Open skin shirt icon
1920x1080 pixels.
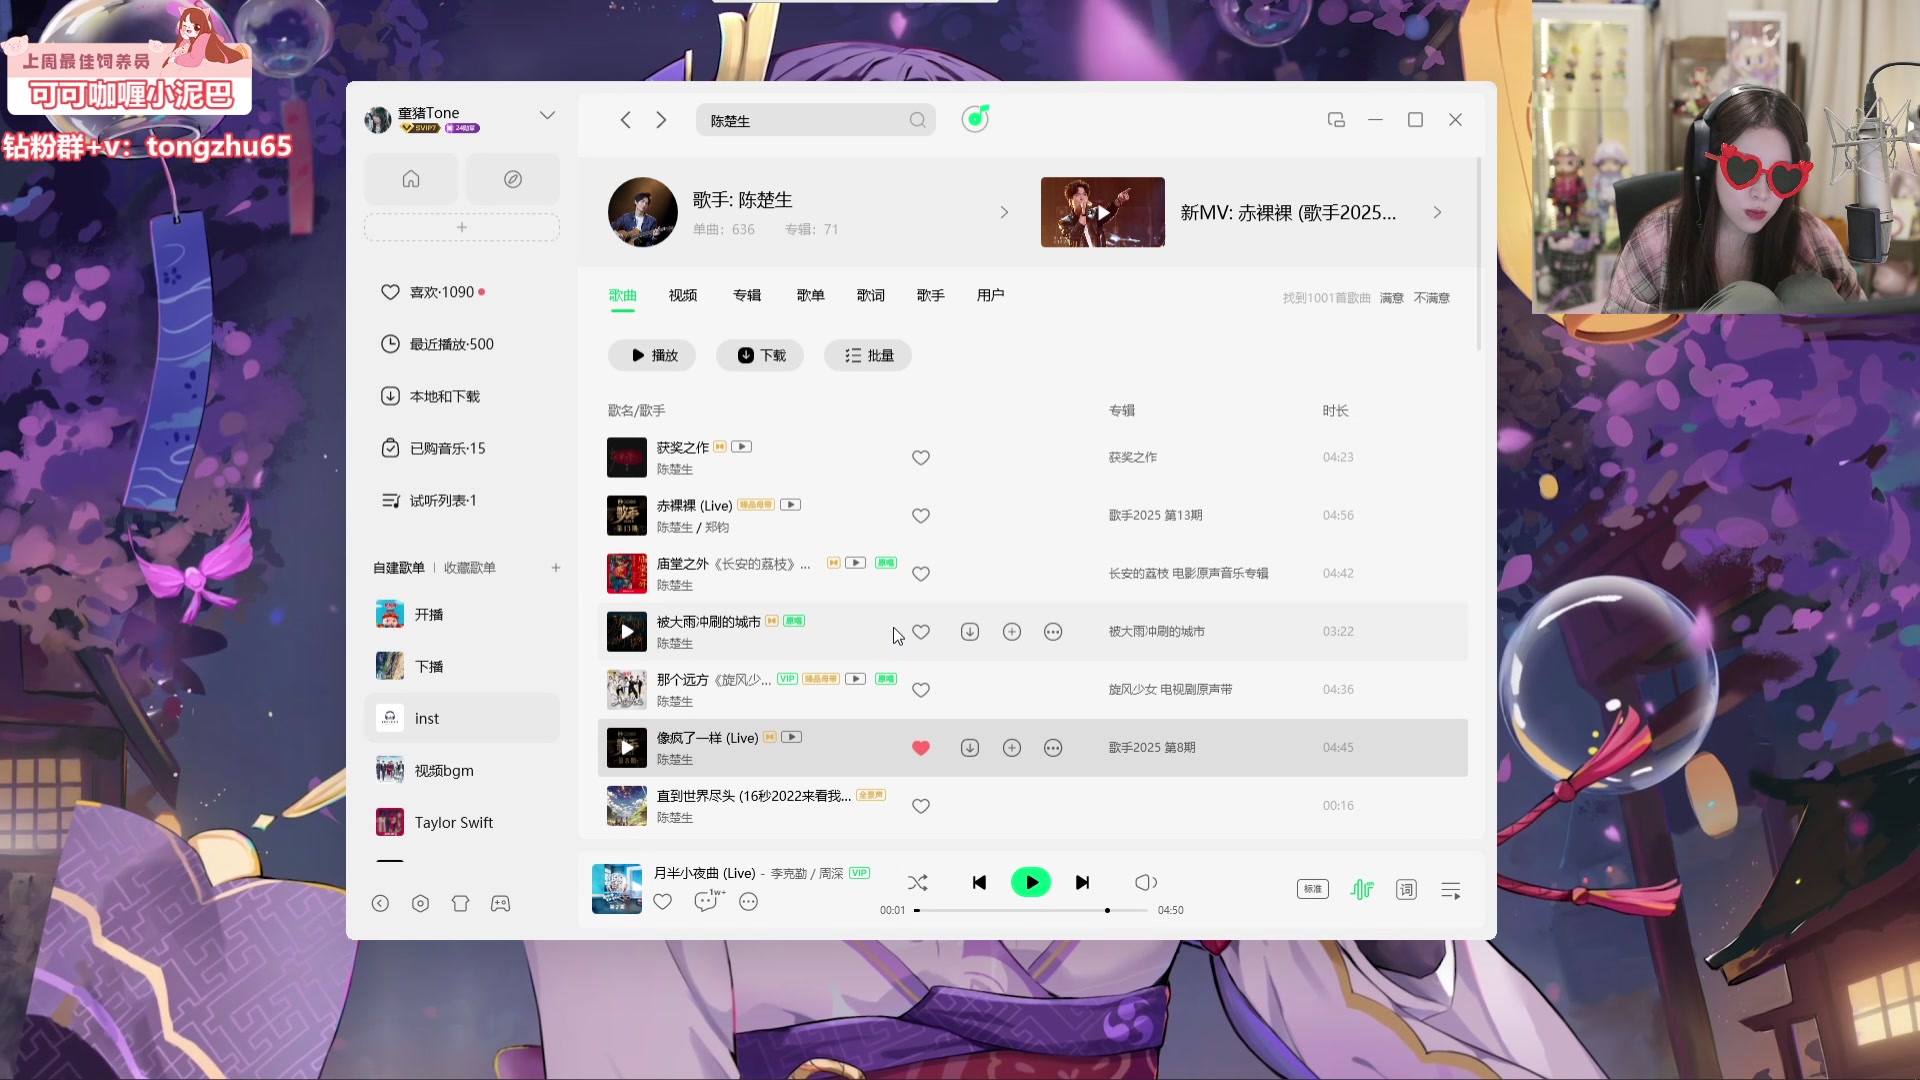click(460, 903)
